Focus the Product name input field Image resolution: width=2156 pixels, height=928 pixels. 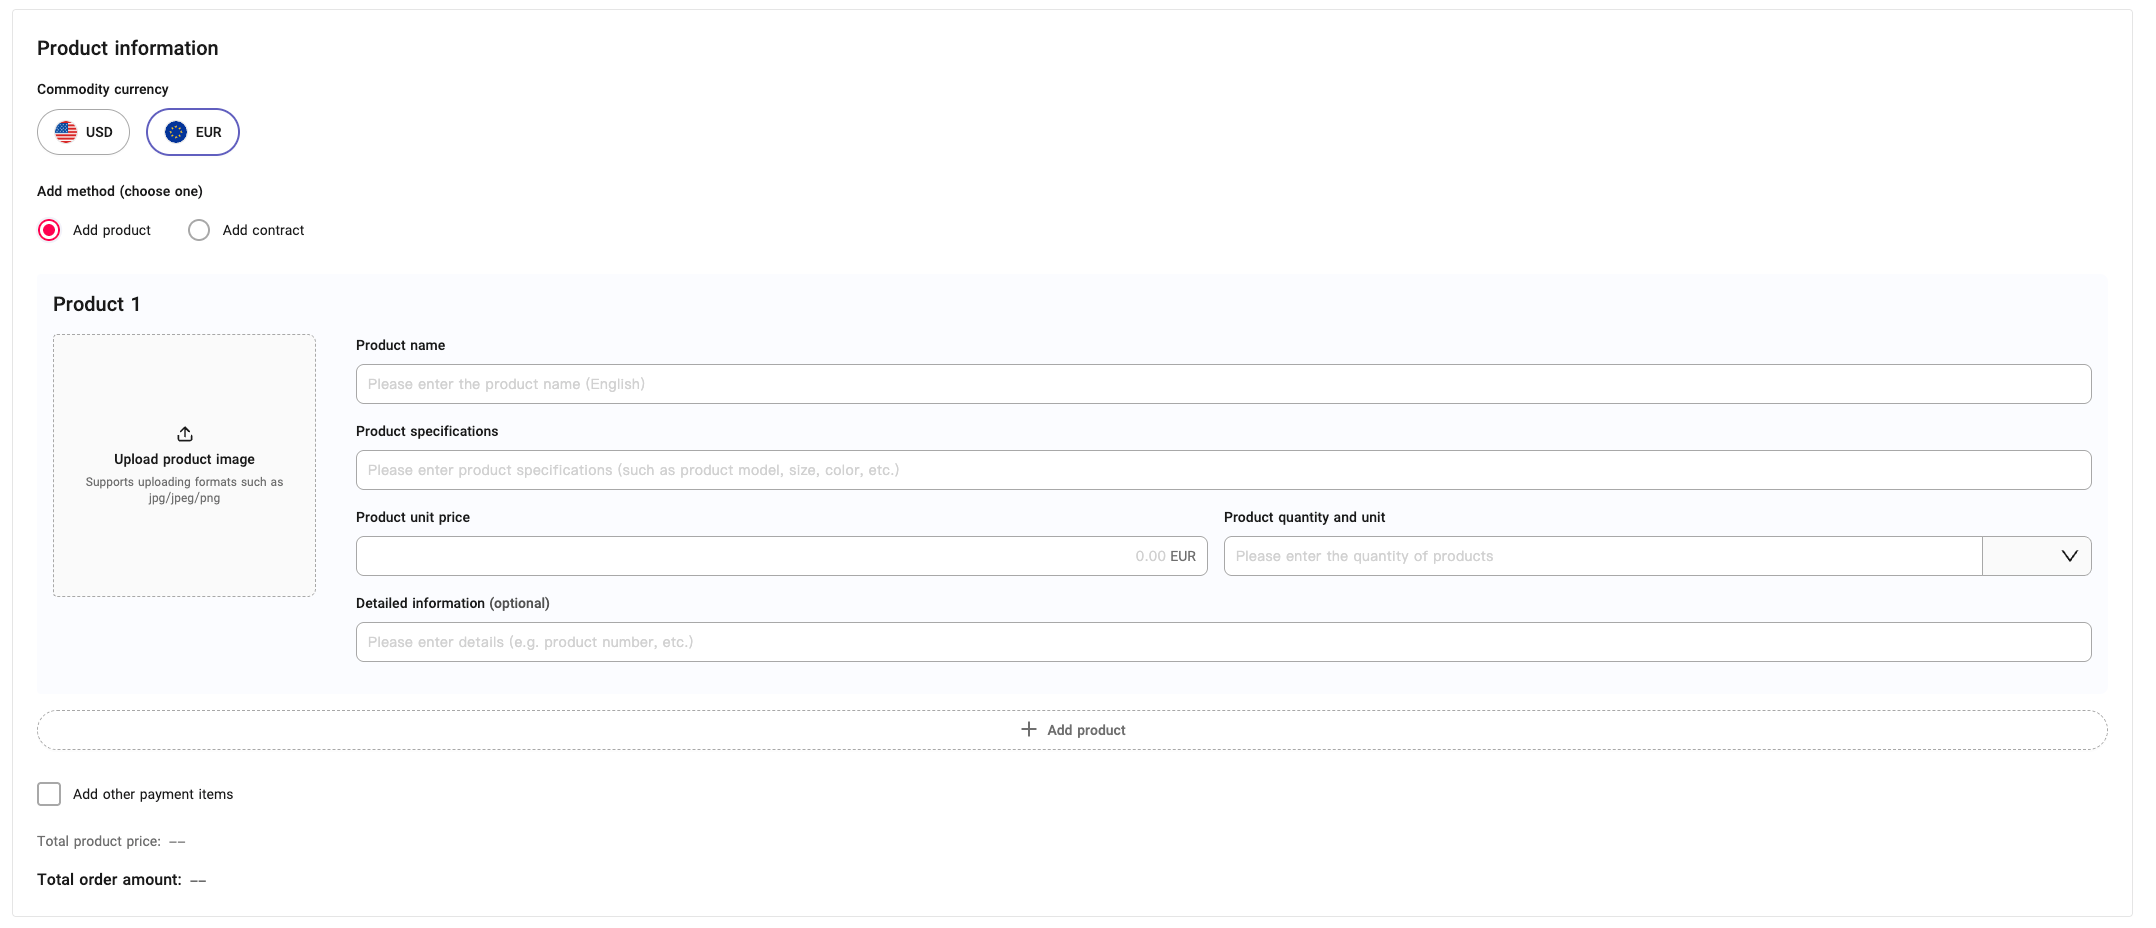1121,383
